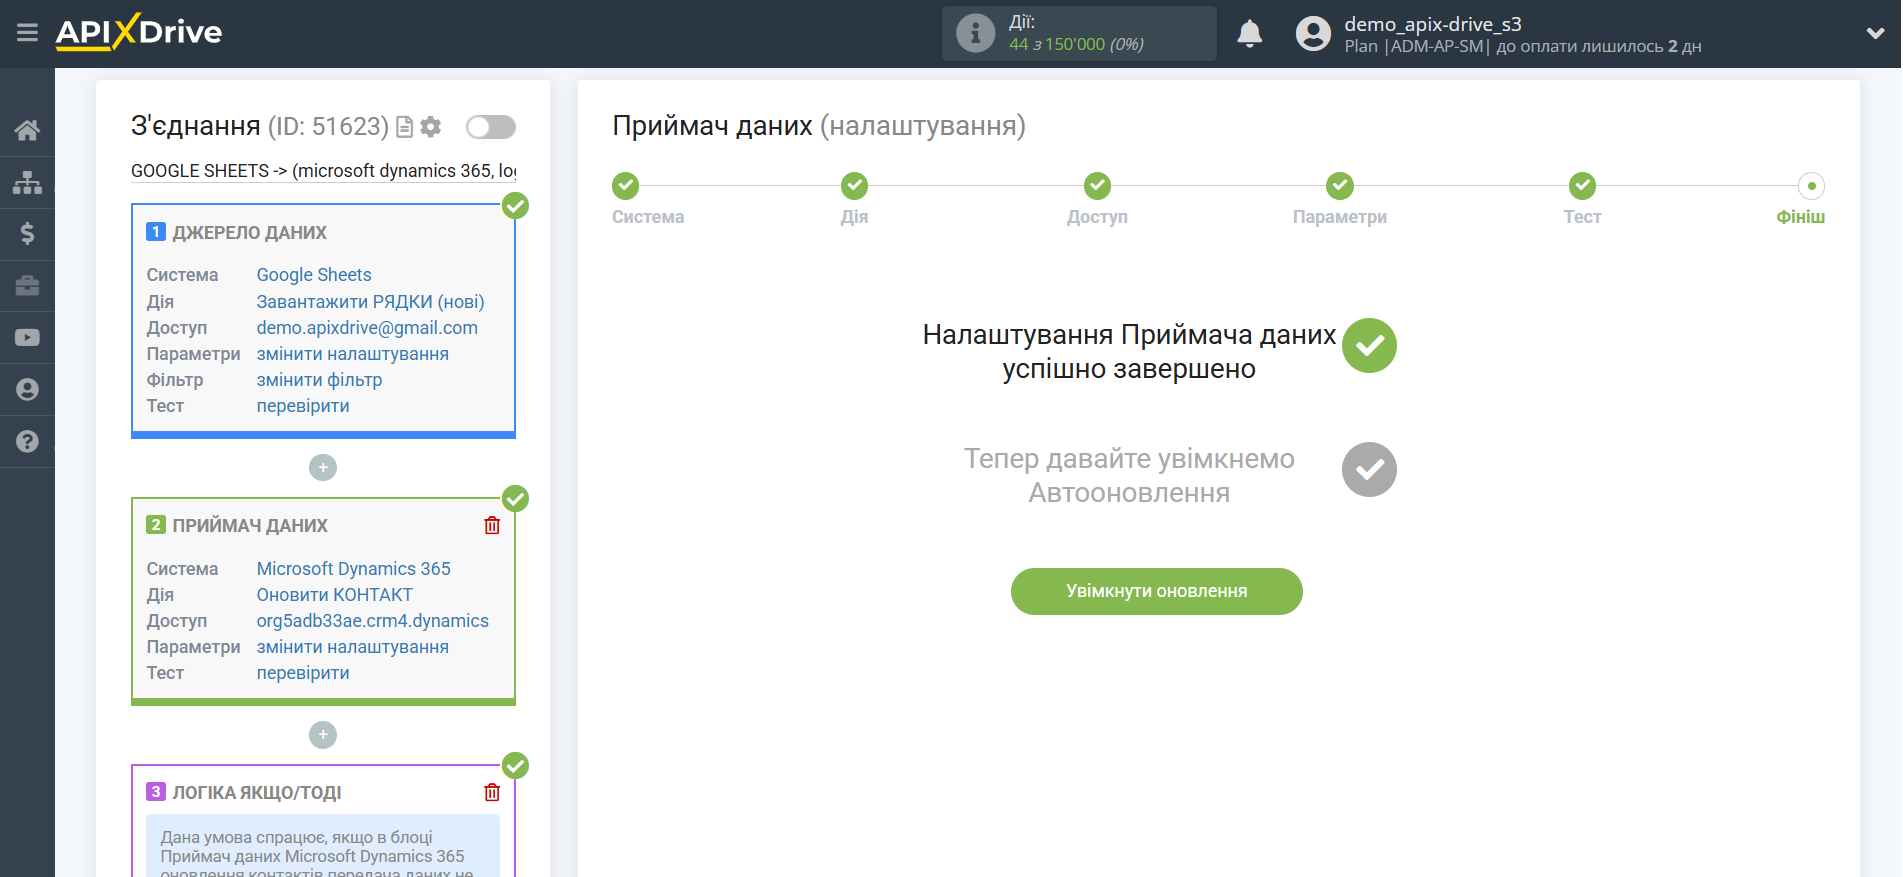Delete the Data Receiver block

click(492, 525)
